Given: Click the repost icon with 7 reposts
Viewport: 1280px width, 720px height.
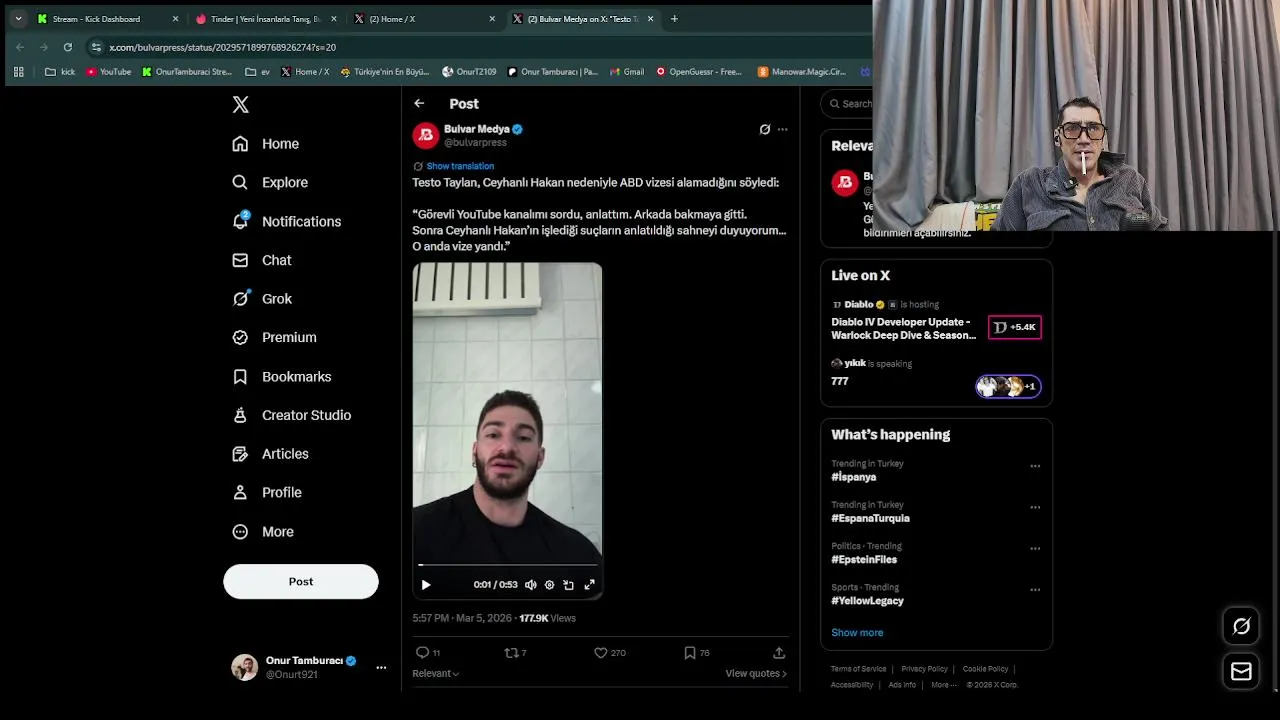Looking at the screenshot, I should [515, 653].
